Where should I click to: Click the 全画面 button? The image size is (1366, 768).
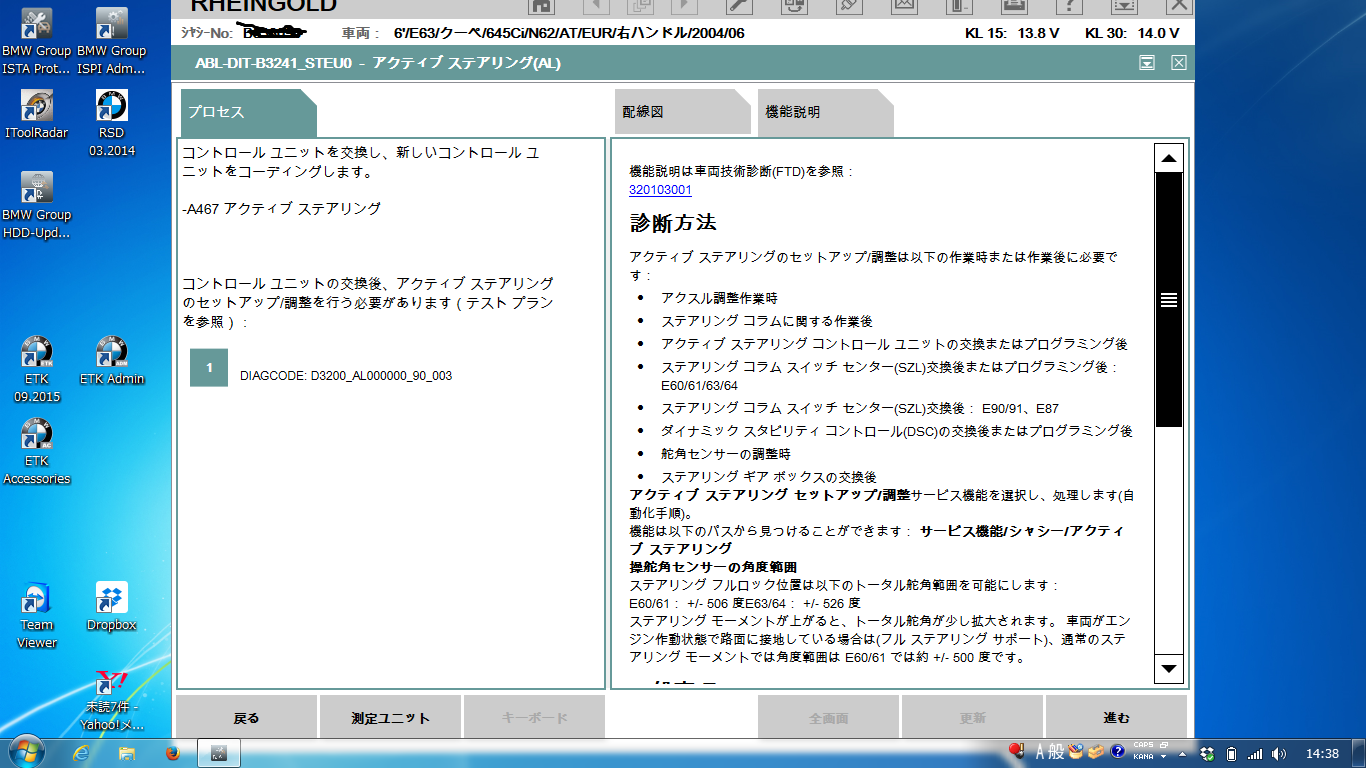click(x=828, y=717)
